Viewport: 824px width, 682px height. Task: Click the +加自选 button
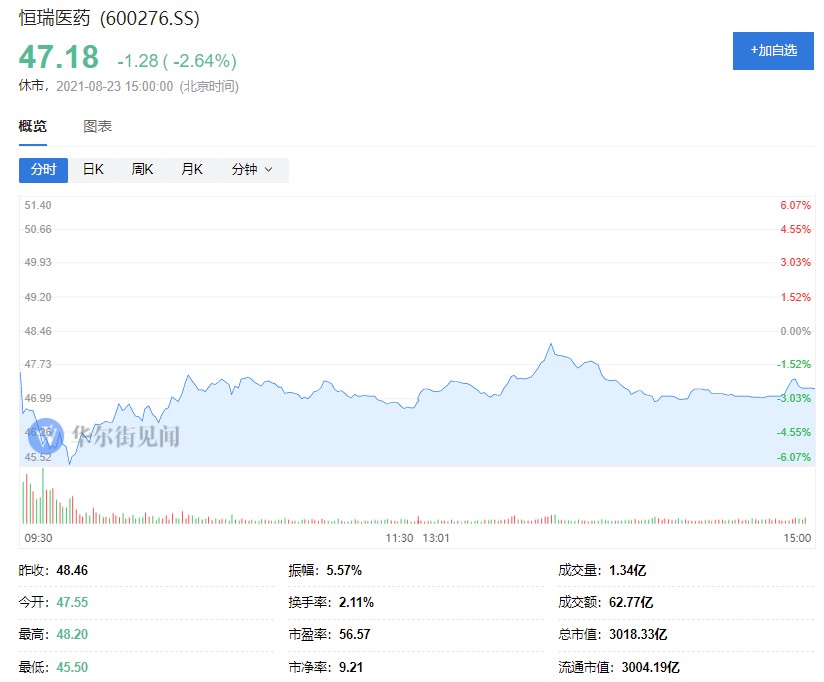(x=773, y=51)
